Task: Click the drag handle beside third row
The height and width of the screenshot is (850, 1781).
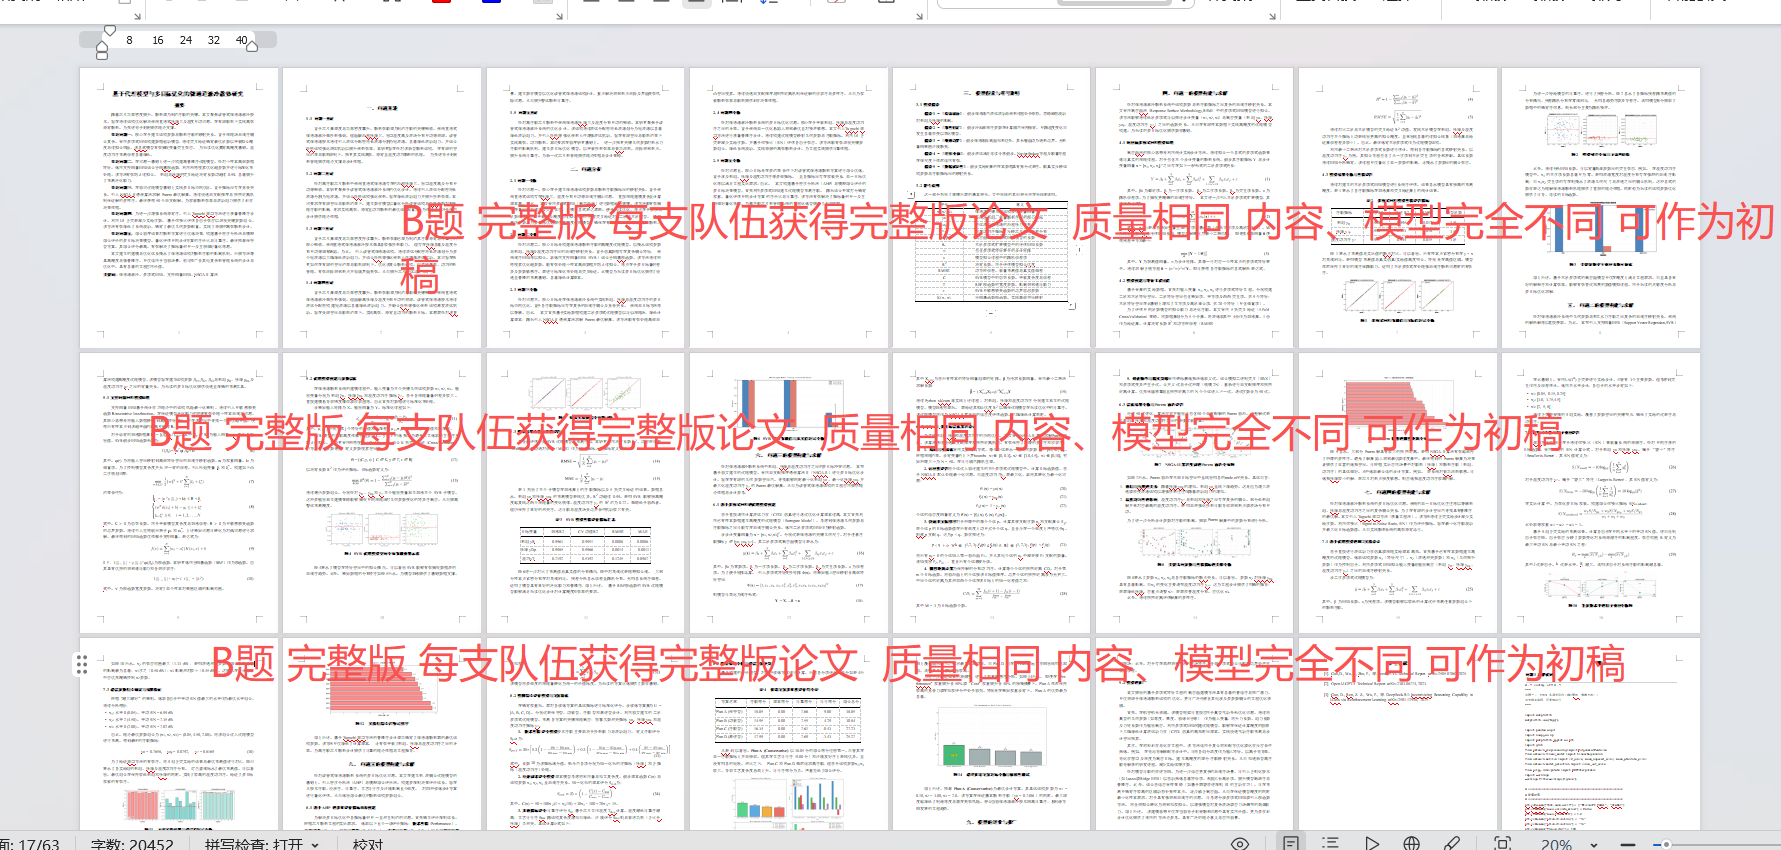Action: pyautogui.click(x=82, y=664)
